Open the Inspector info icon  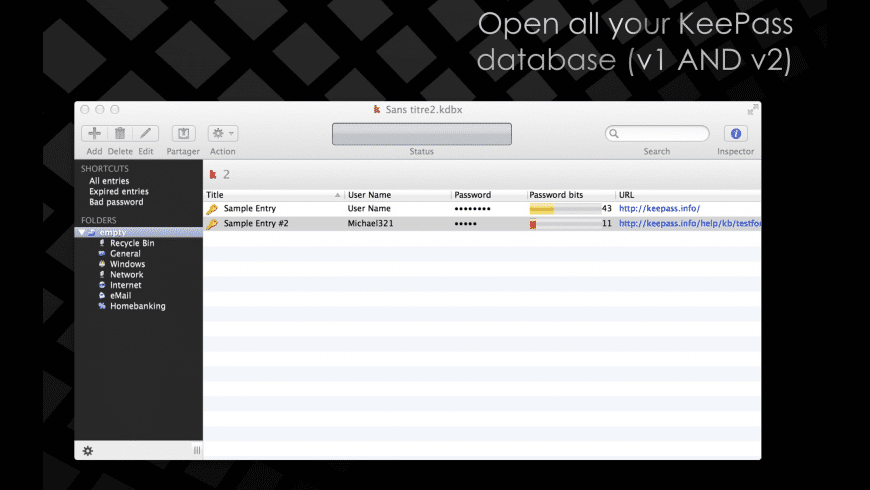[x=736, y=133]
